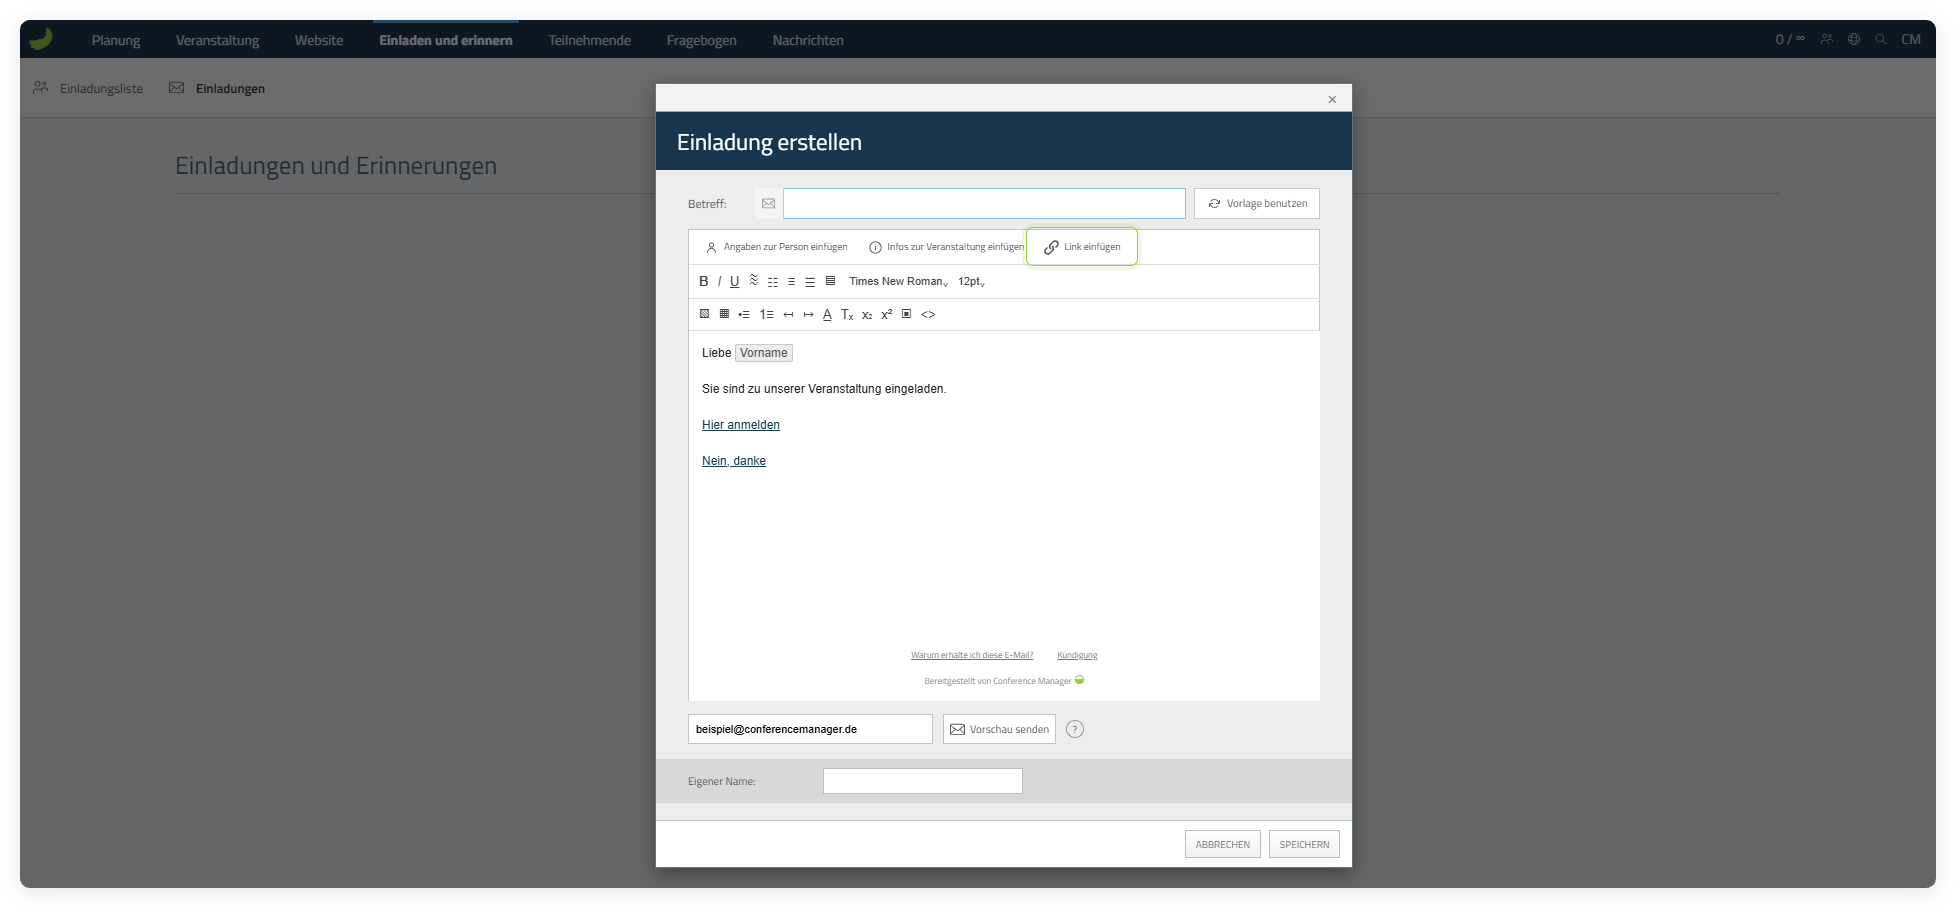Apply subscript formatting

[867, 314]
